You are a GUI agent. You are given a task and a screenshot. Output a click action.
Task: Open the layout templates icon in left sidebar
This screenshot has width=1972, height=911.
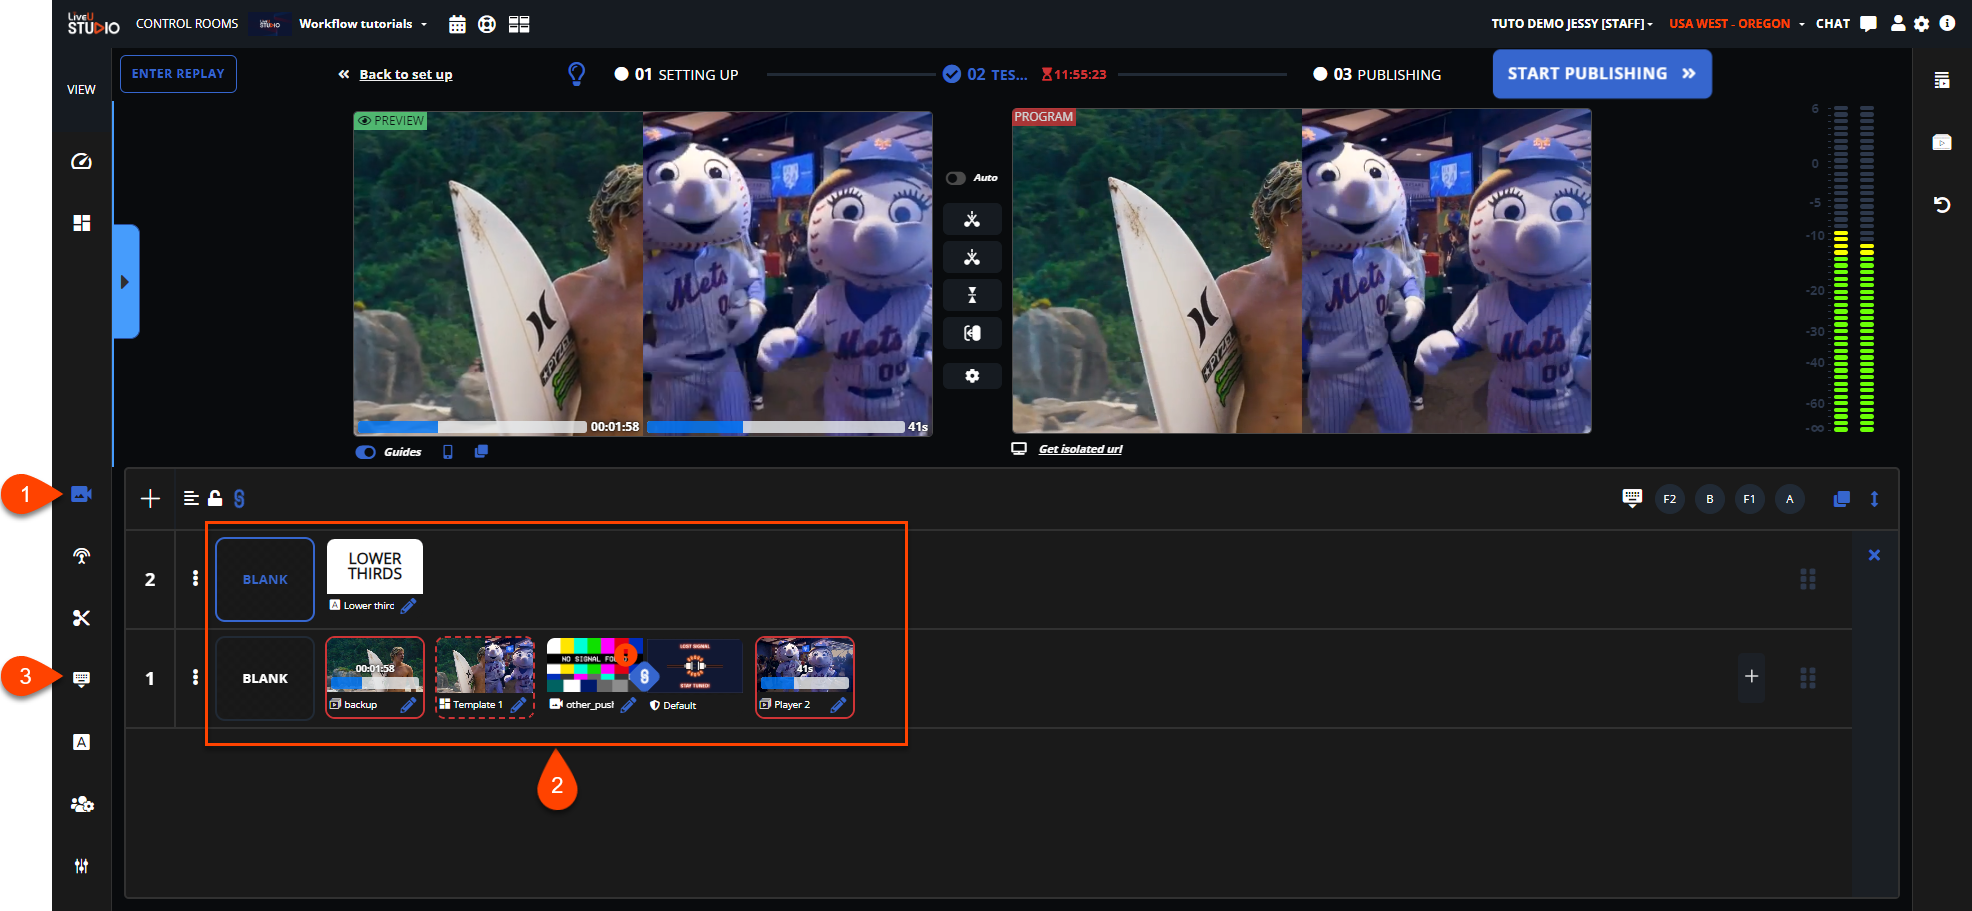(x=82, y=223)
